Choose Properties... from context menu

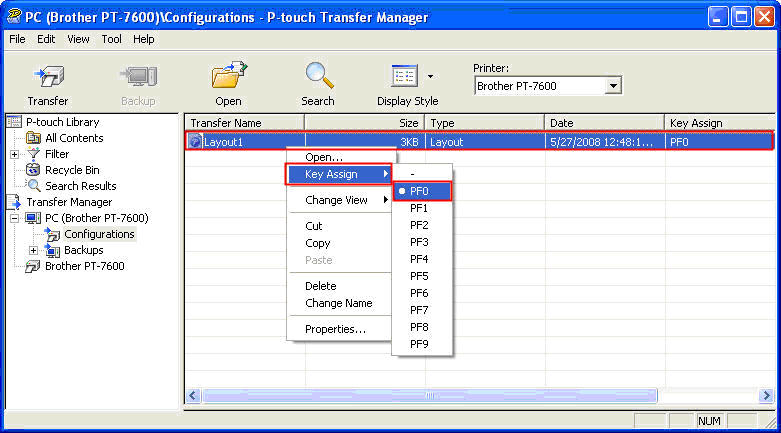click(x=335, y=329)
